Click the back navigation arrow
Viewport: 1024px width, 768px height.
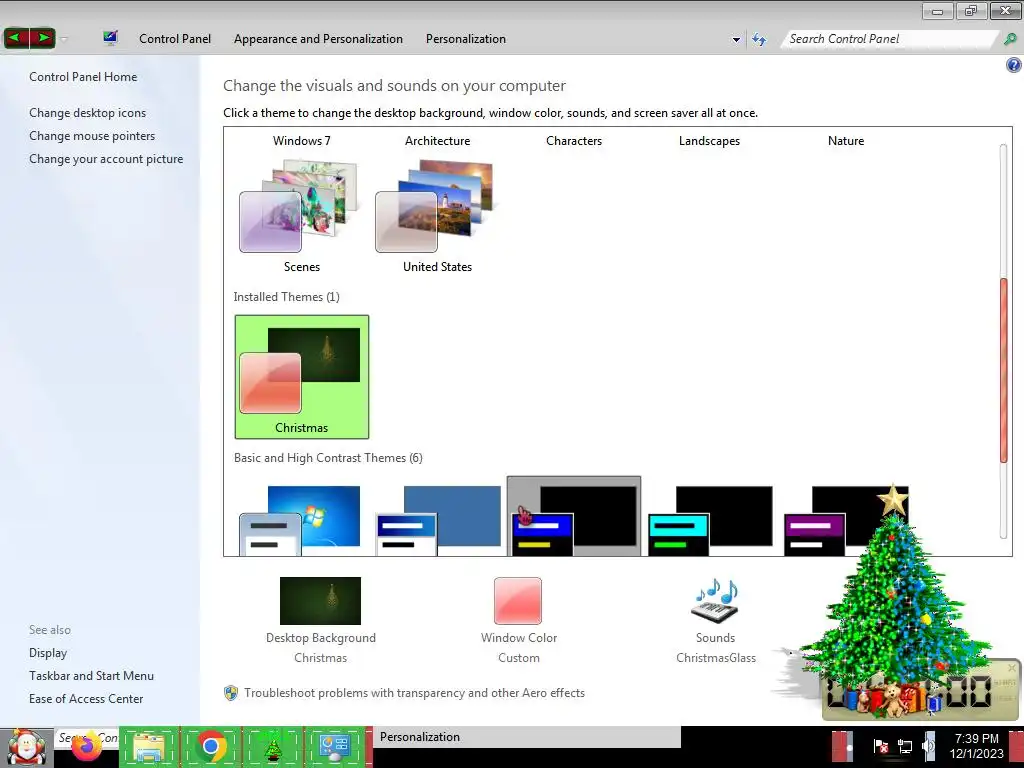click(16, 38)
